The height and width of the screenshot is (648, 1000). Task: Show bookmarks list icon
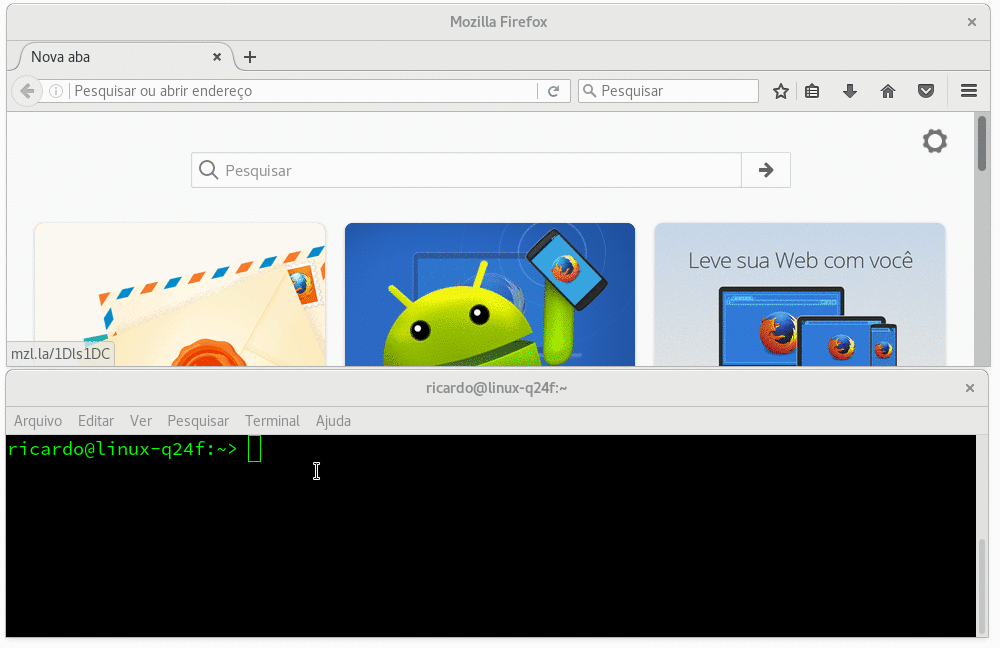(812, 91)
